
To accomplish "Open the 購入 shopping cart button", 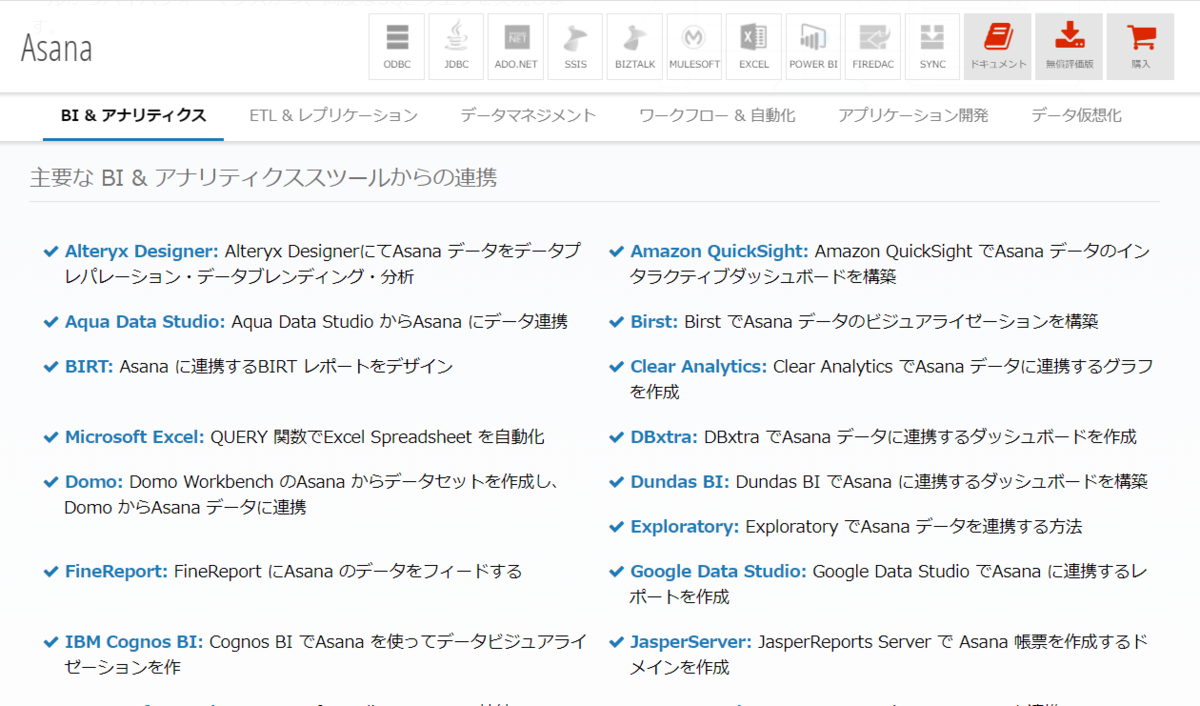I will 1140,47.
